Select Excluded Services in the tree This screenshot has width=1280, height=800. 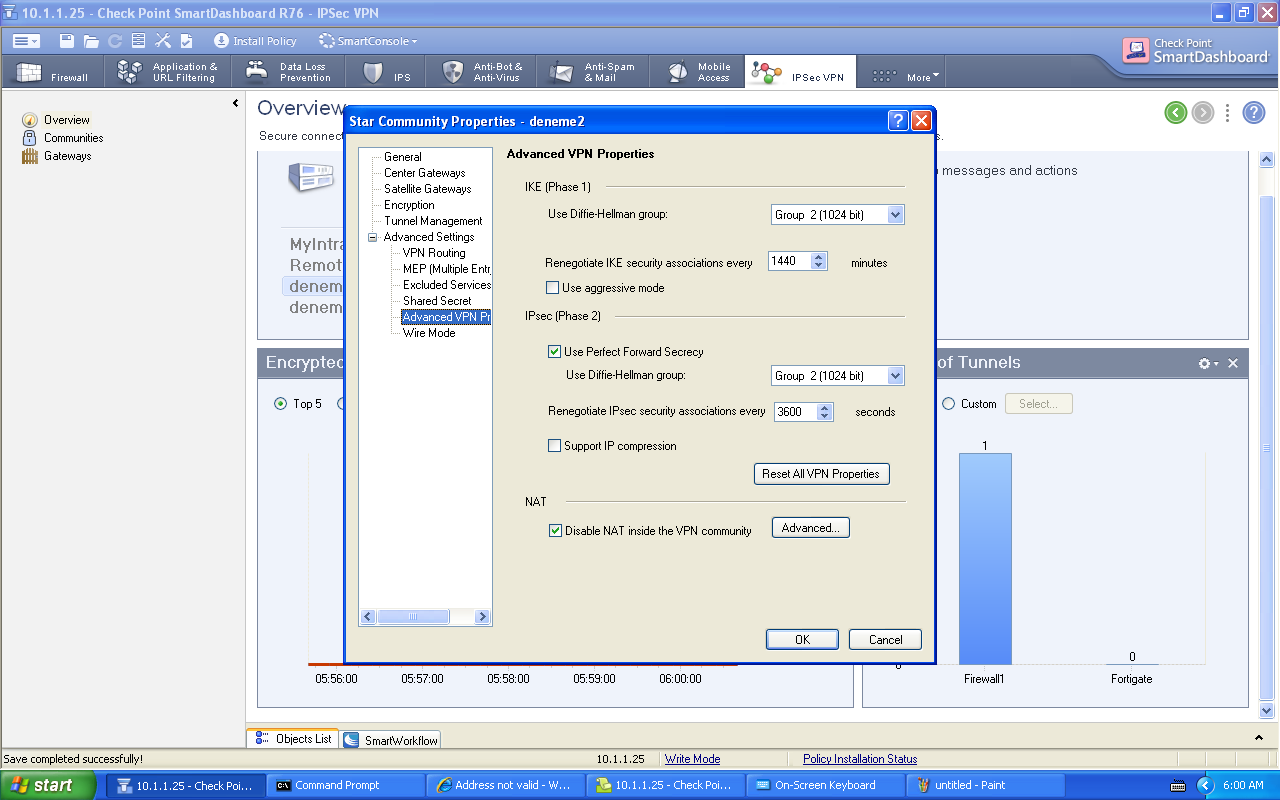tap(447, 285)
